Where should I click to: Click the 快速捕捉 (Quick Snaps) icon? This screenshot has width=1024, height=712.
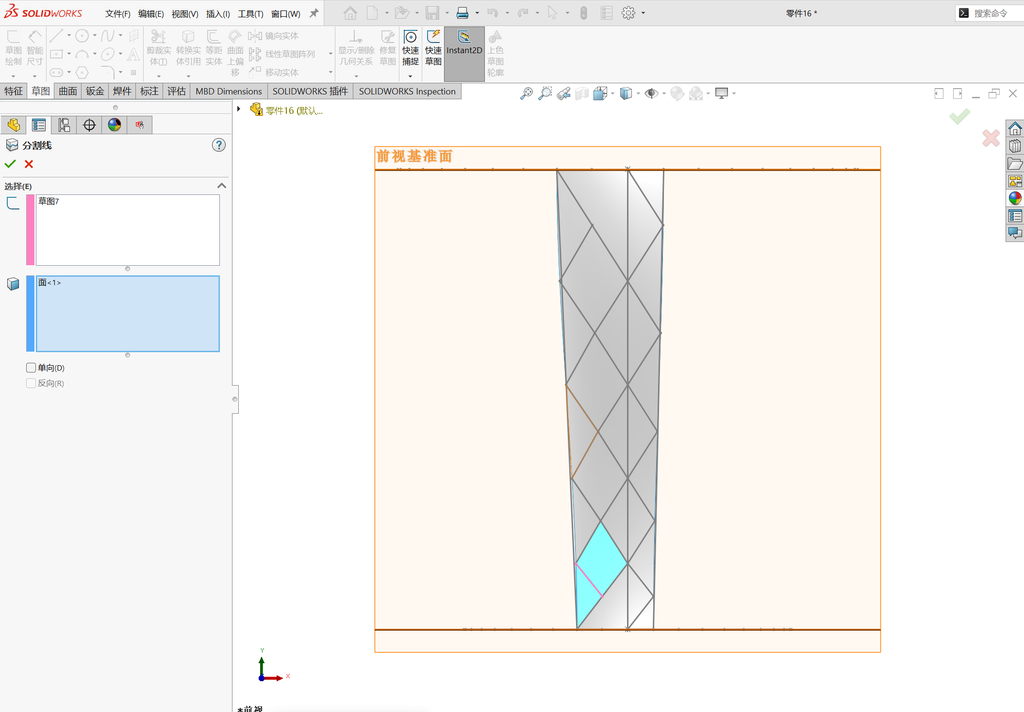click(410, 37)
